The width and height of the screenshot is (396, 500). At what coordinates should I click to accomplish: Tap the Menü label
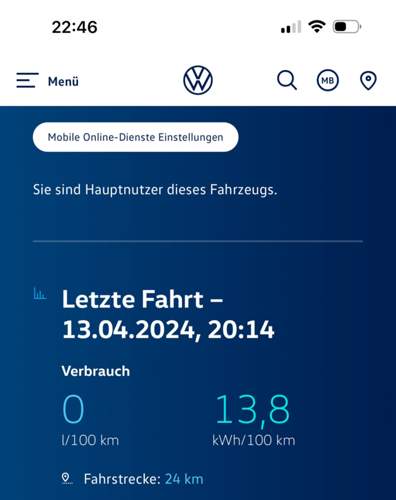(x=63, y=81)
